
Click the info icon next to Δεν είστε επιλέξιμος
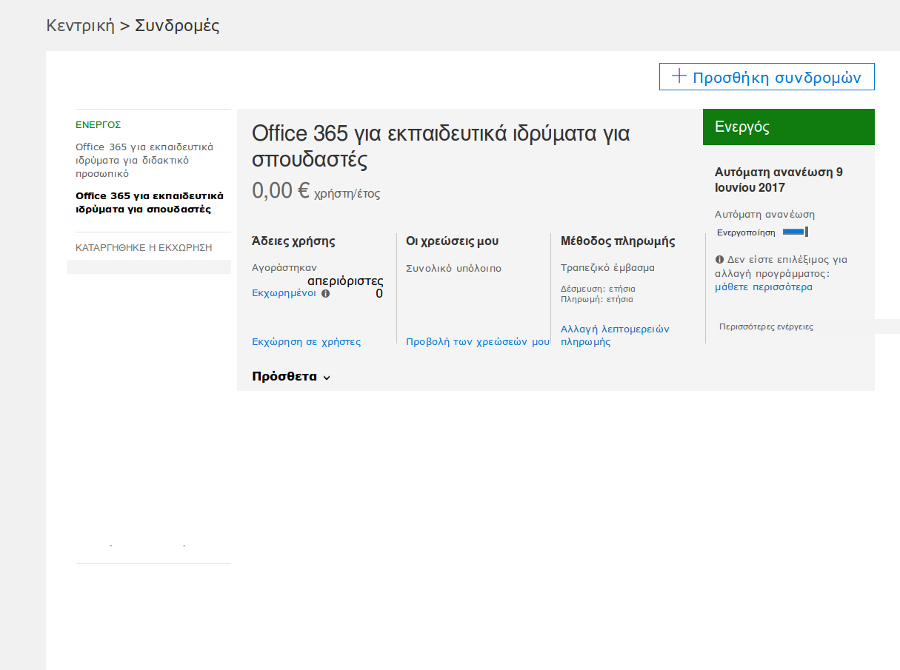[x=719, y=259]
